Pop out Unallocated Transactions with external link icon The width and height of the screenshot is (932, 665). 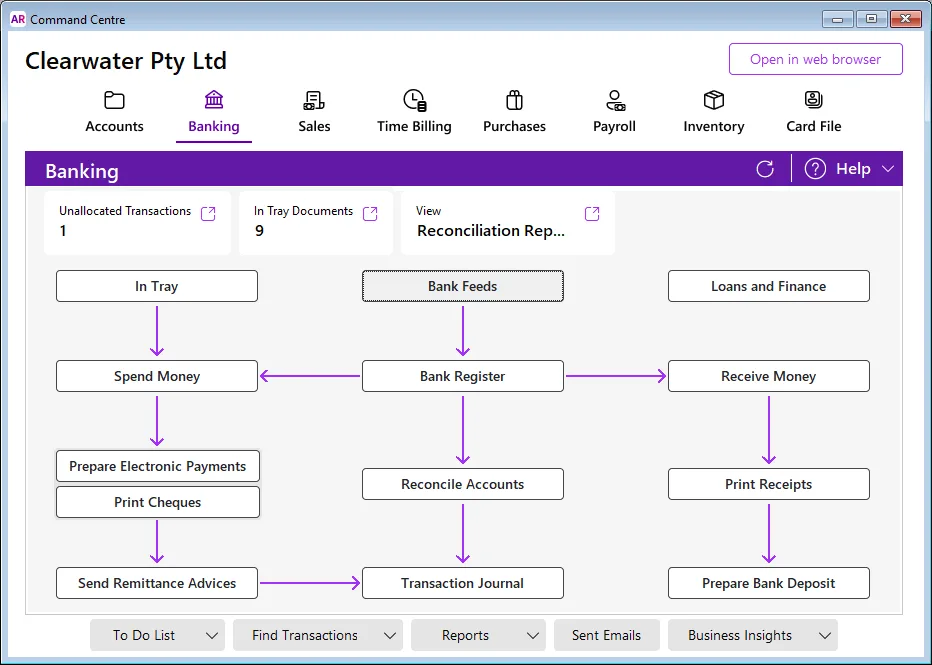pos(208,213)
